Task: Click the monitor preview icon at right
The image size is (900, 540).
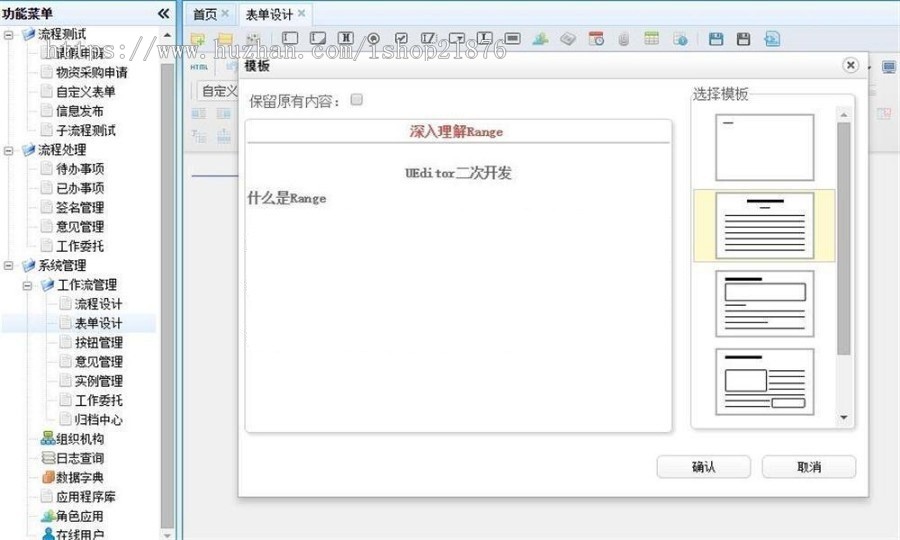Action: [x=889, y=67]
